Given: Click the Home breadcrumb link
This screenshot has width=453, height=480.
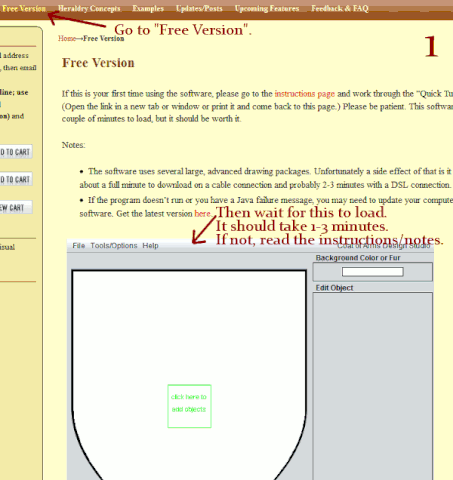Looking at the screenshot, I should pos(67,38).
